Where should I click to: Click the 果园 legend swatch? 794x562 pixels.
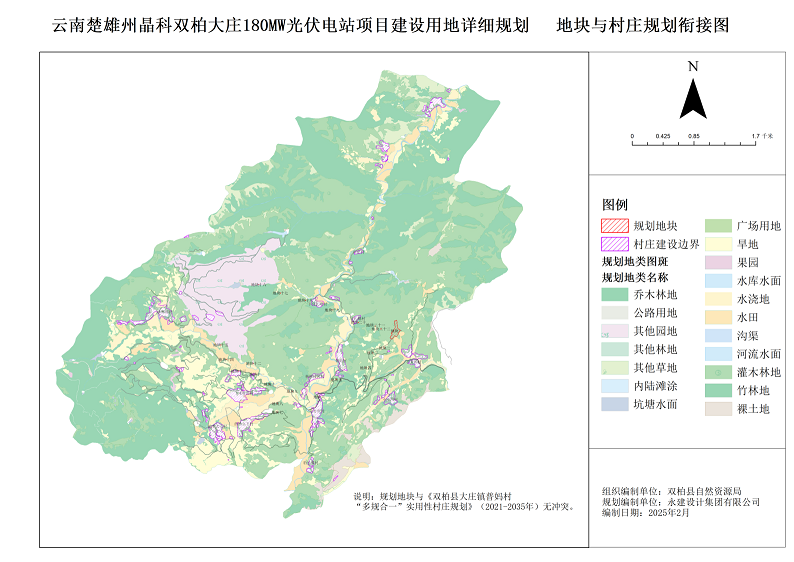(x=718, y=262)
